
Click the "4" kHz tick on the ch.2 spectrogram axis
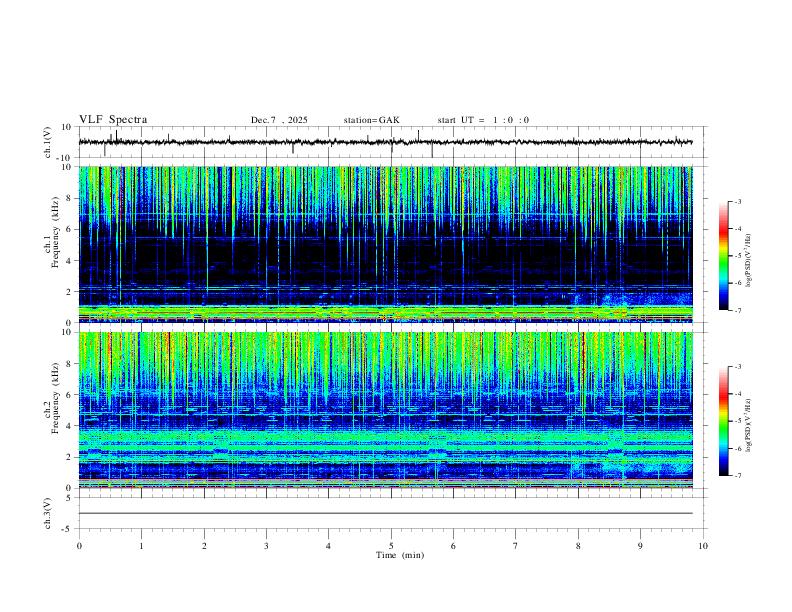70,426
